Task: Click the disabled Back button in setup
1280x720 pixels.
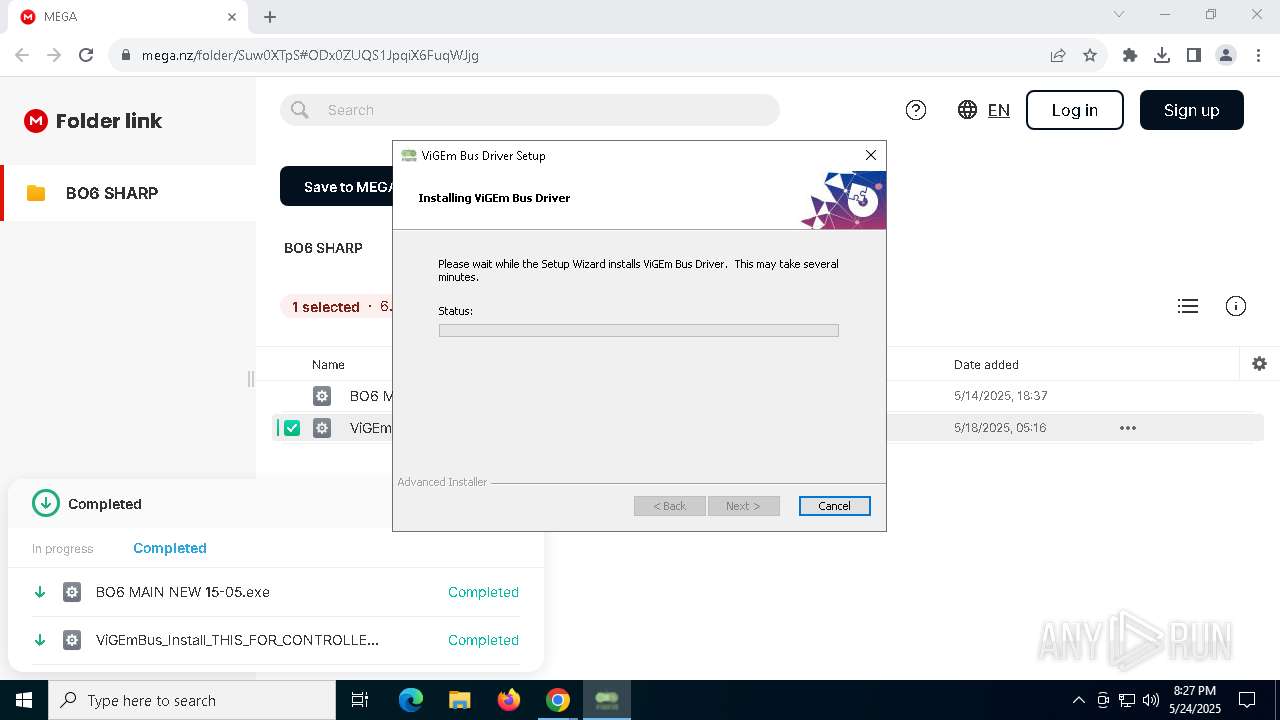Action: pyautogui.click(x=670, y=506)
